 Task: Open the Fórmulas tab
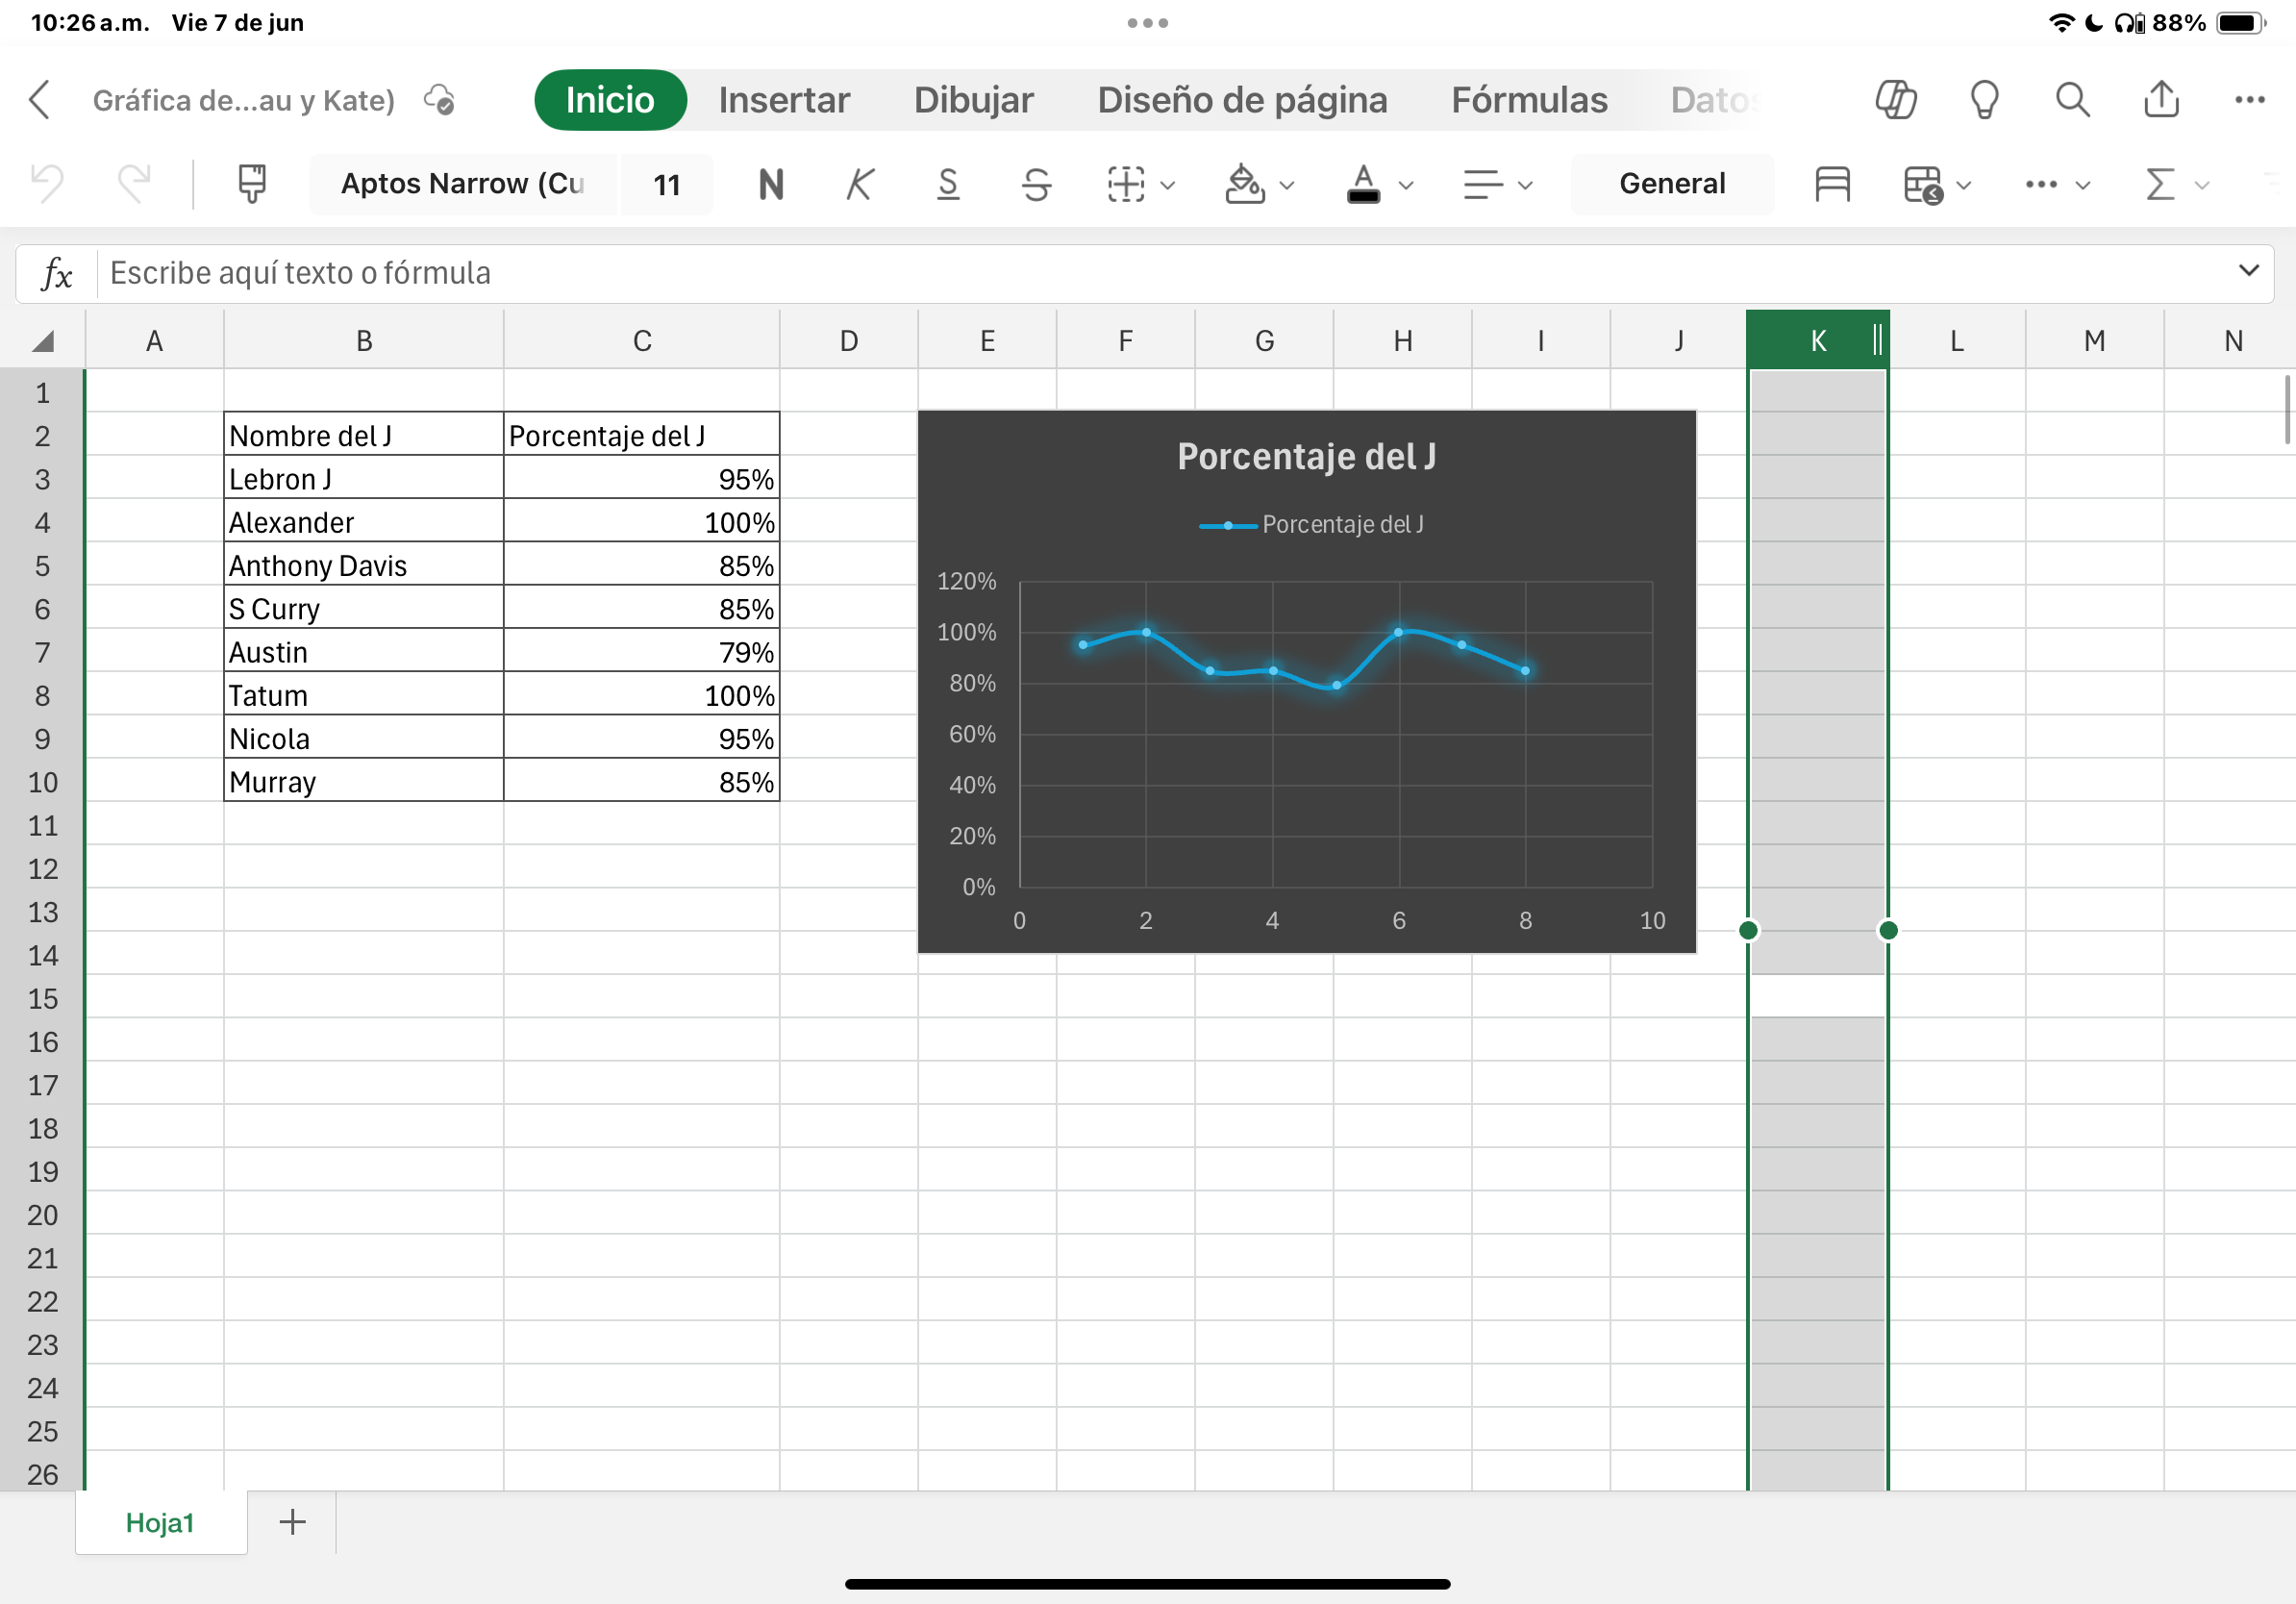1529,100
